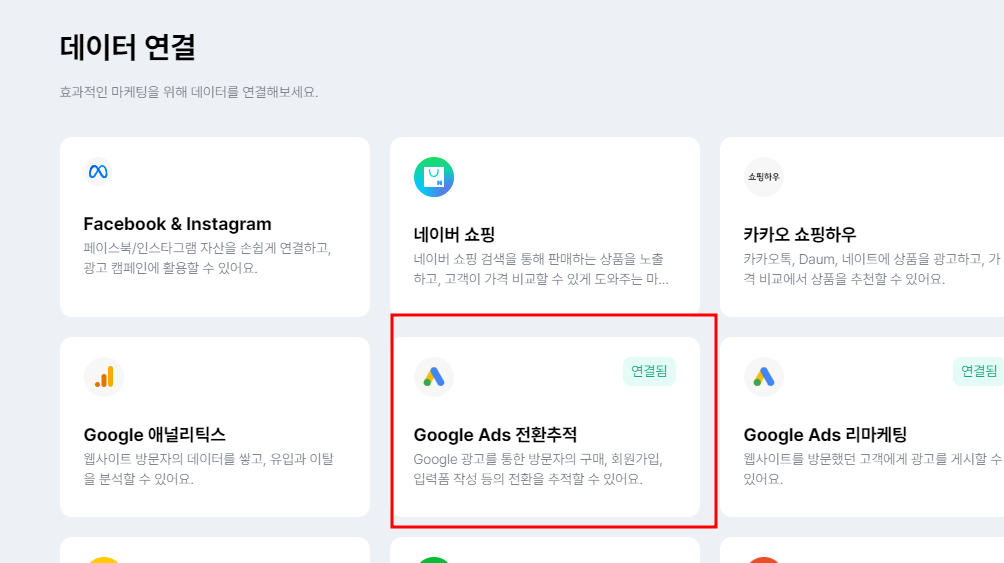Image resolution: width=1004 pixels, height=563 pixels.
Task: Click the 쇼핑하우 round logo icon
Action: [x=763, y=177]
